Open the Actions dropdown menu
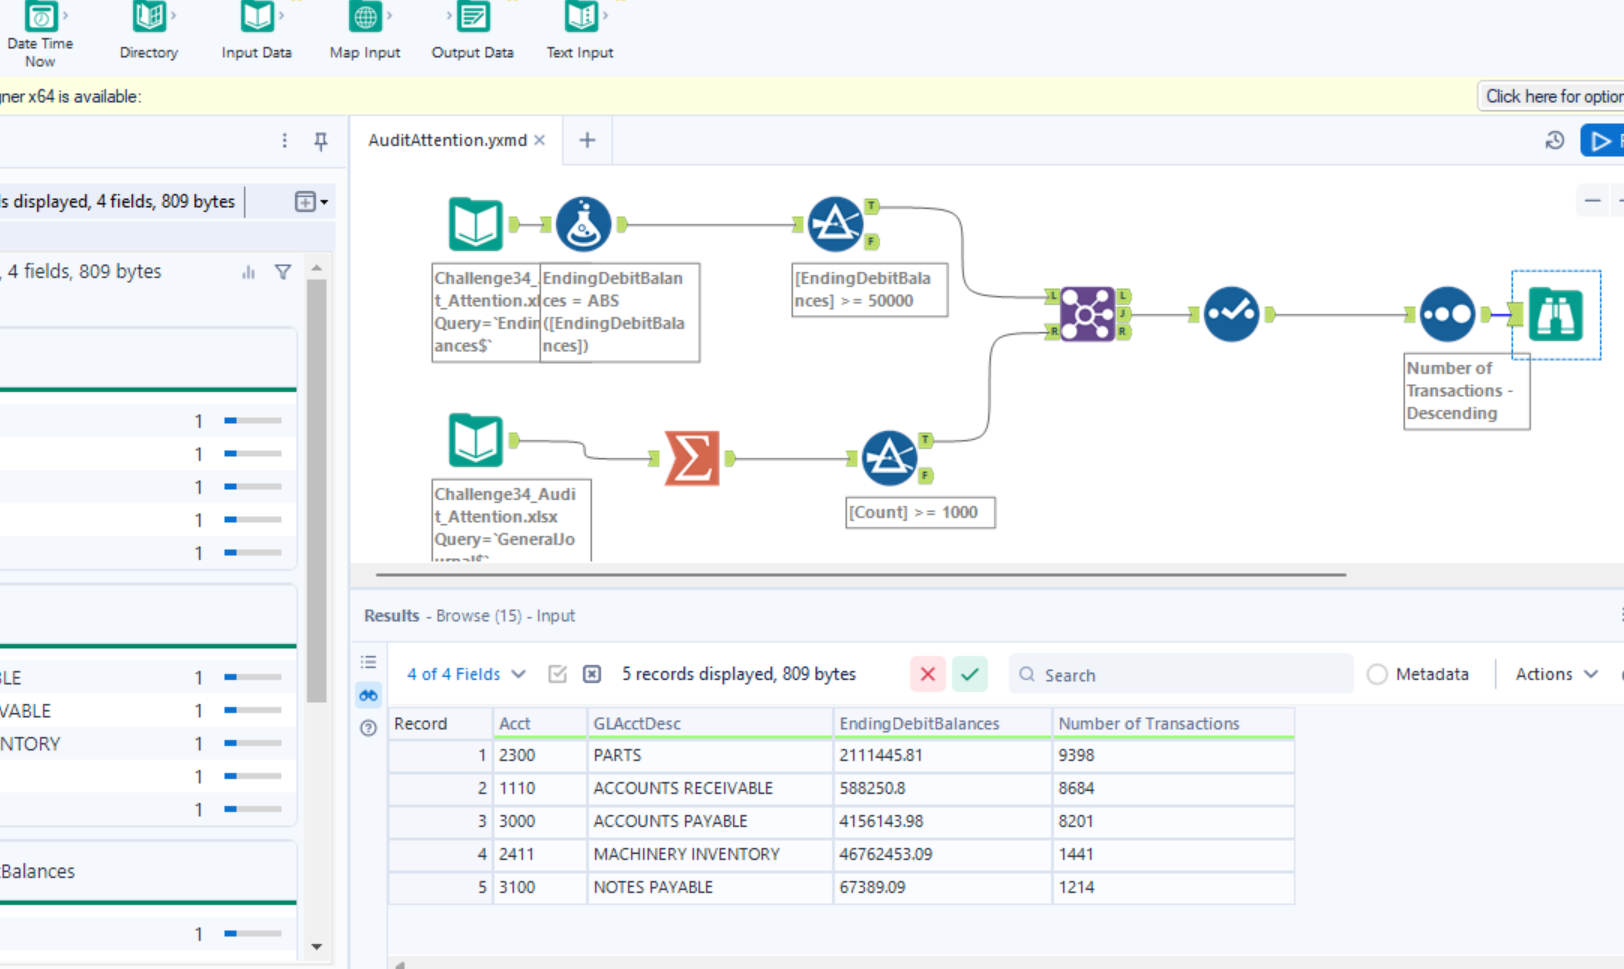The width and height of the screenshot is (1624, 969). coord(1556,674)
